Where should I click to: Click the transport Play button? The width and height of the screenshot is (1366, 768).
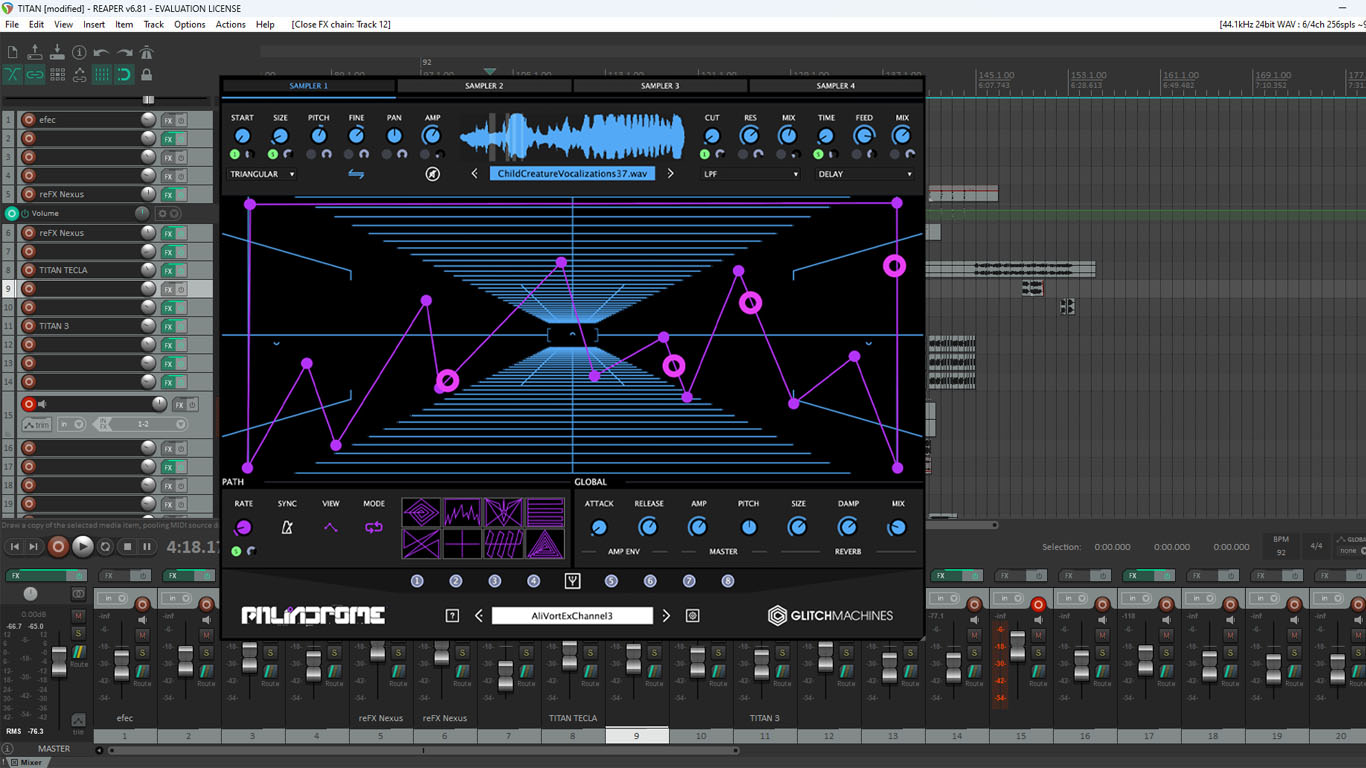[83, 546]
